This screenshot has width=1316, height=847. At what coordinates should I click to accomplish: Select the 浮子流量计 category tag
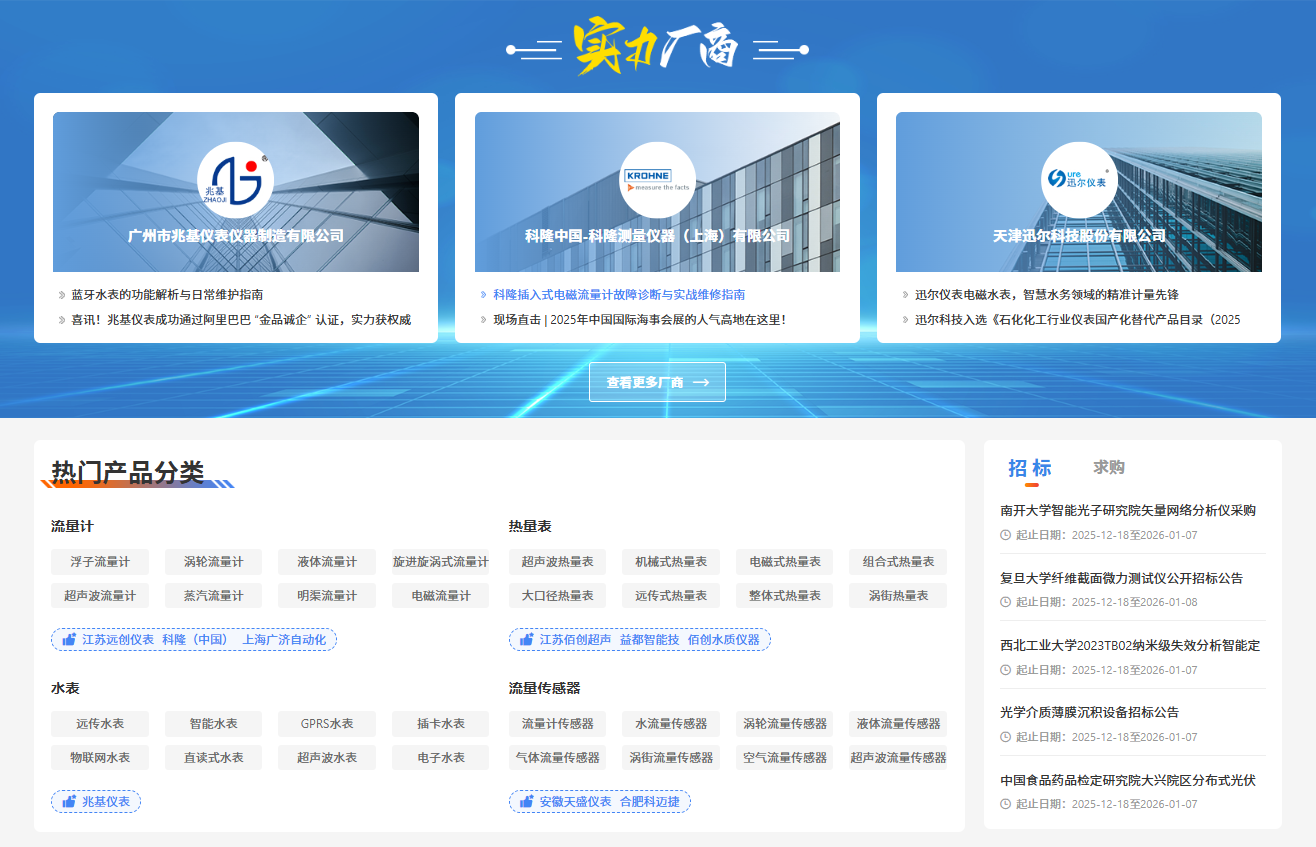[x=100, y=562]
